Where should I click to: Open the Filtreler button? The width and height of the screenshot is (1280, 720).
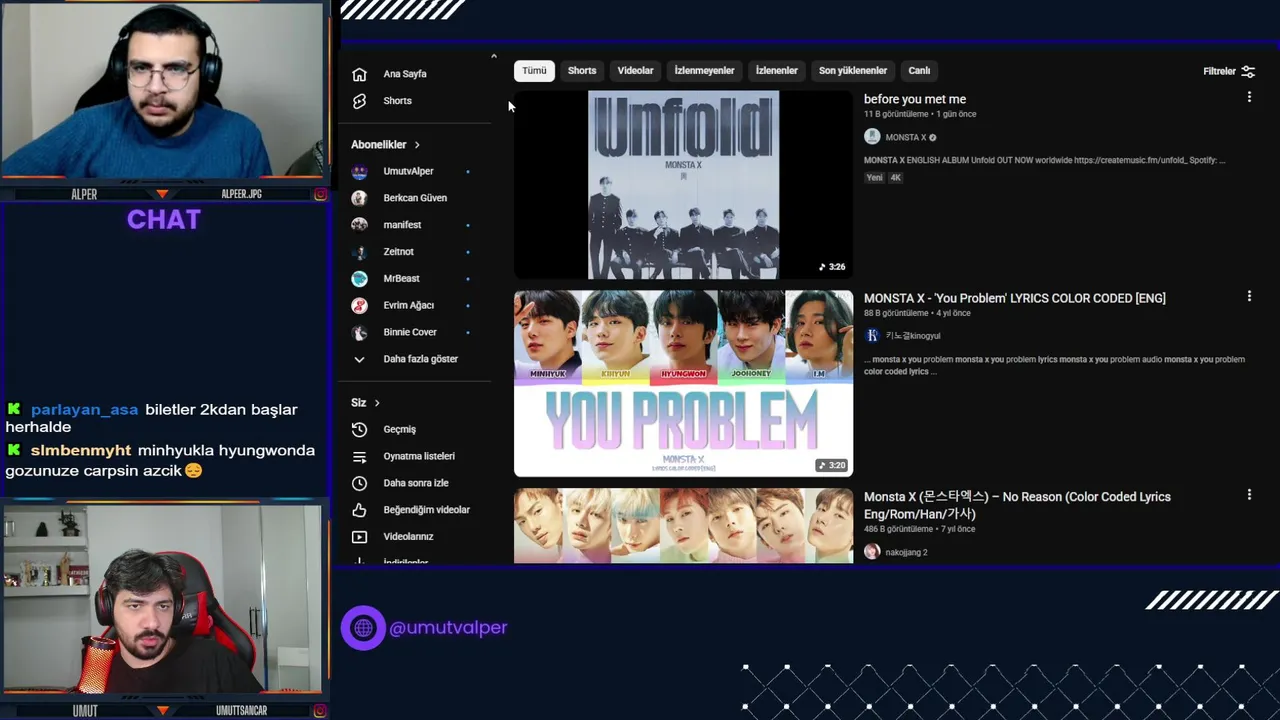tap(1229, 72)
